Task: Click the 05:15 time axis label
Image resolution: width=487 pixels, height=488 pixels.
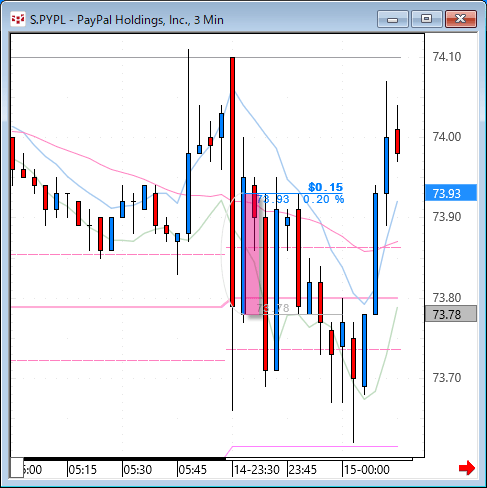Action: click(x=82, y=470)
